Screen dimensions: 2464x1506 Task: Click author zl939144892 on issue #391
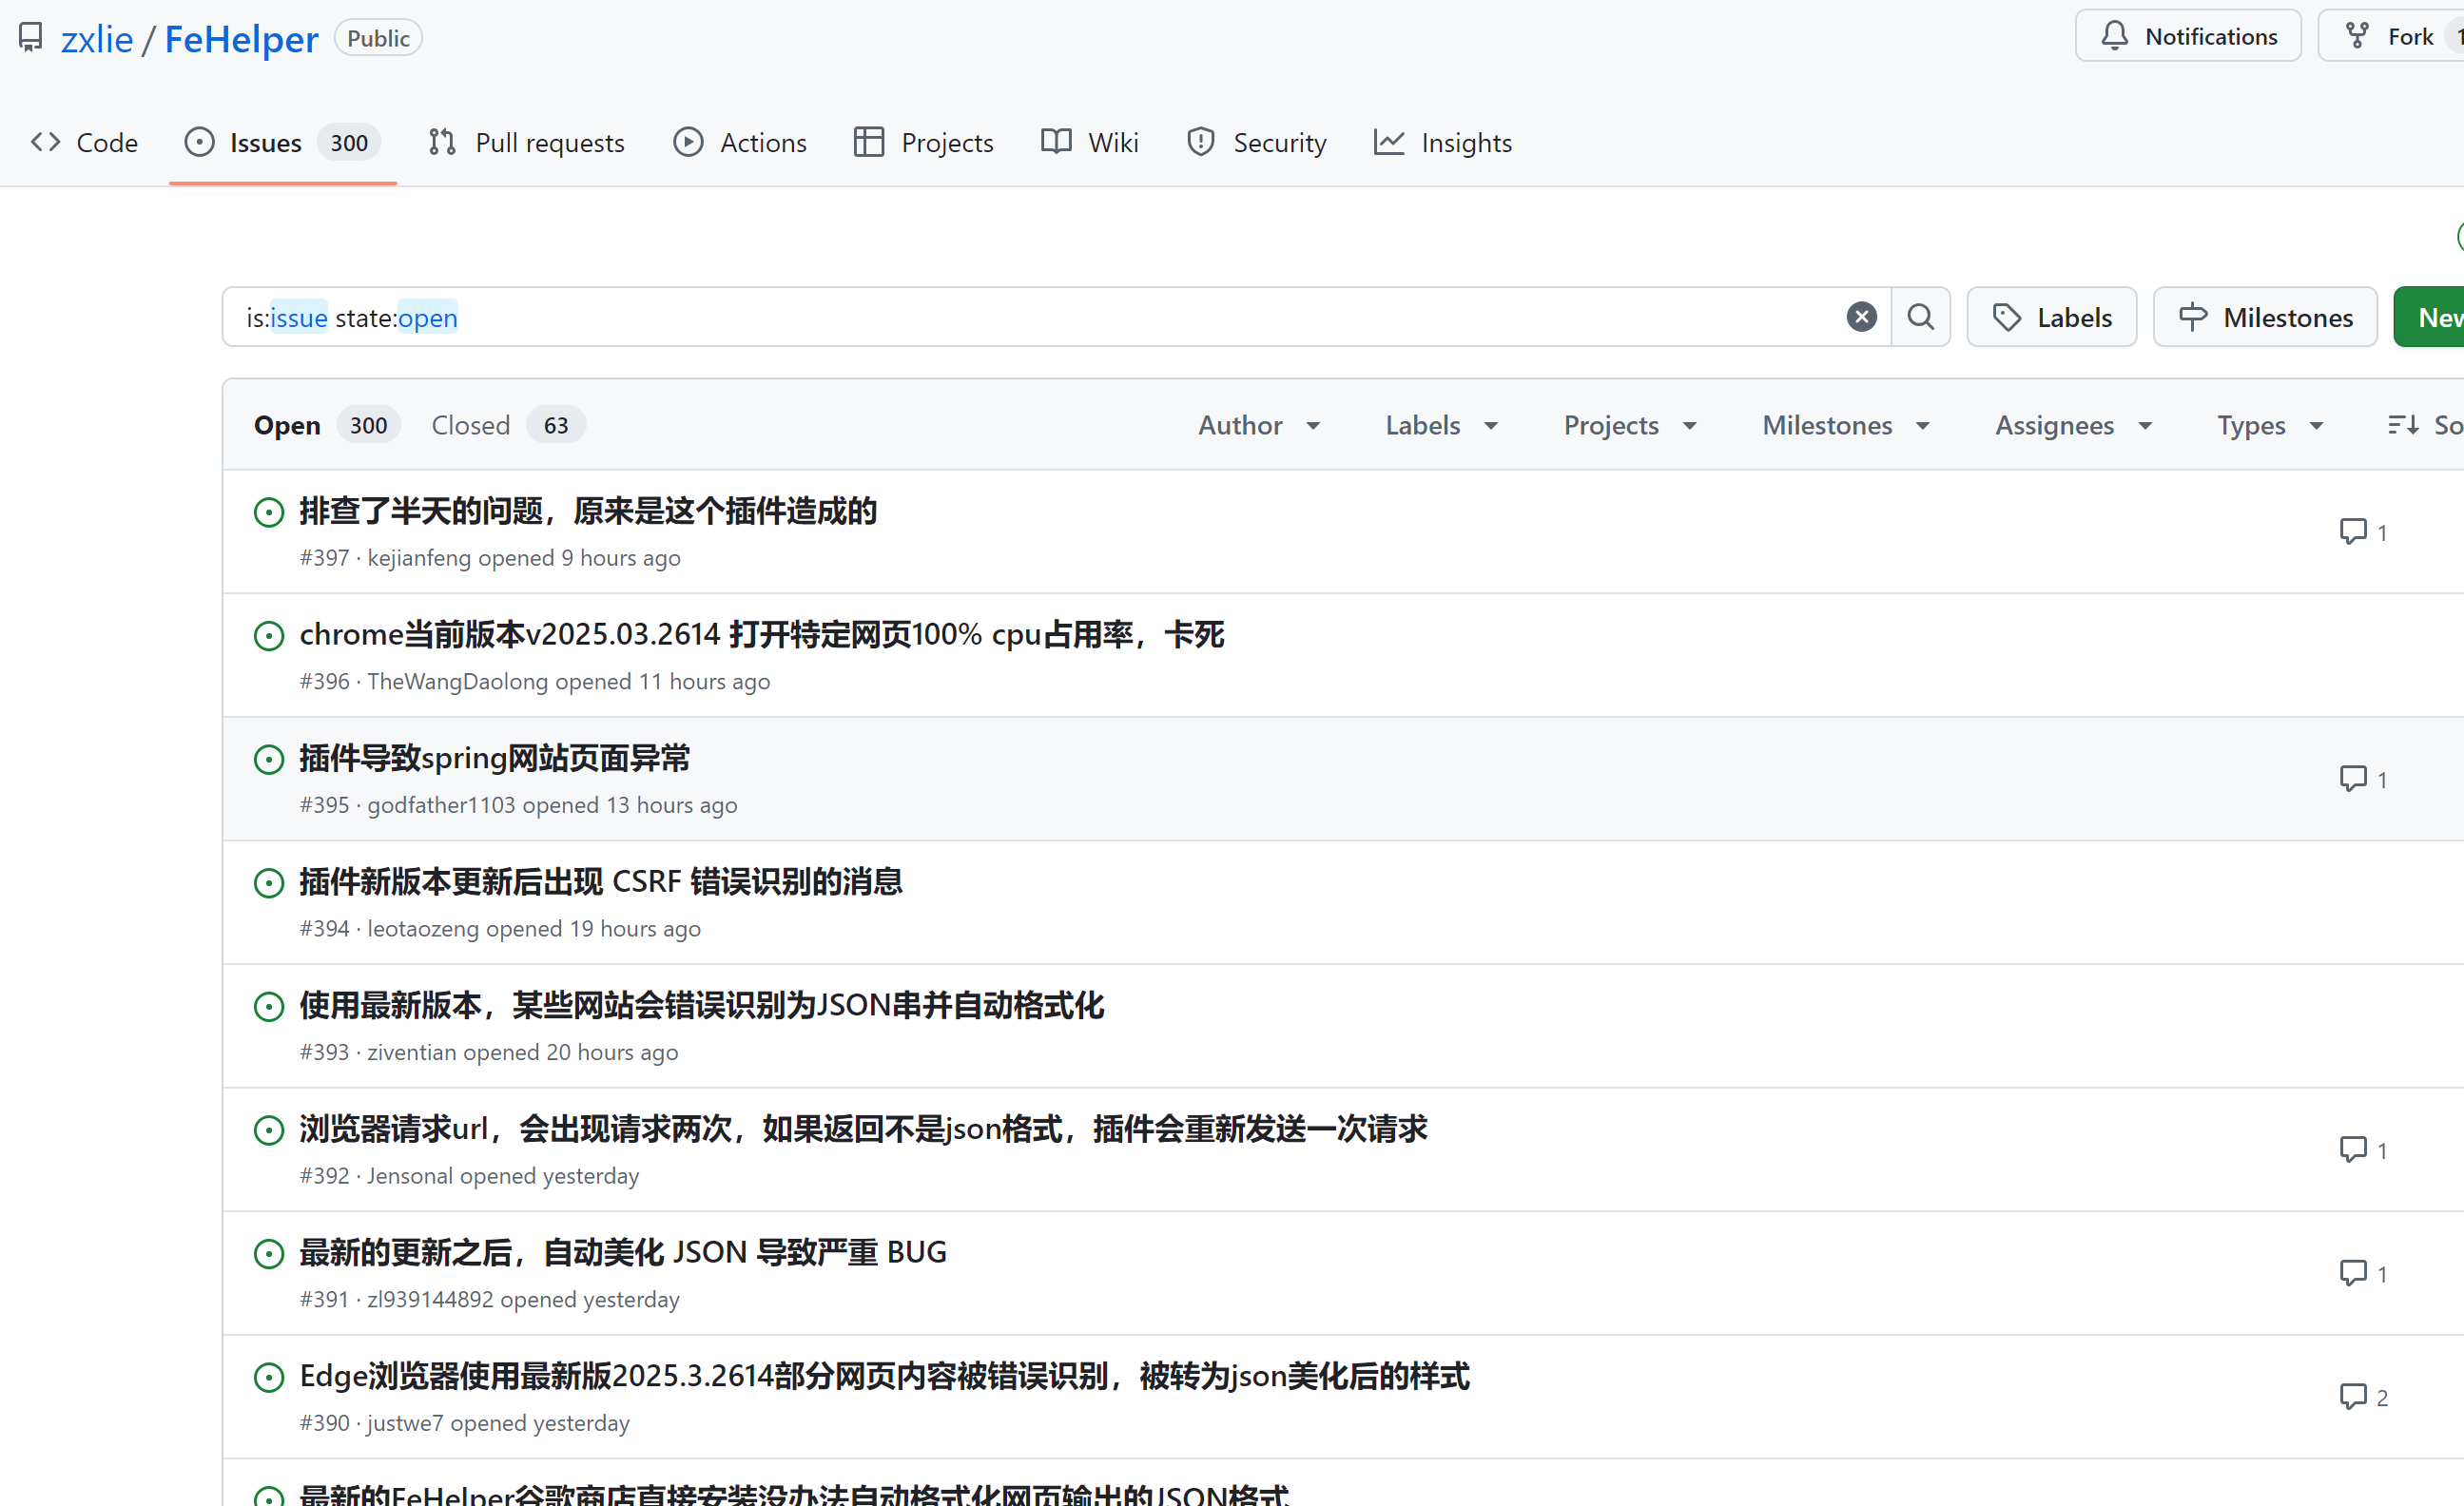coord(430,1299)
